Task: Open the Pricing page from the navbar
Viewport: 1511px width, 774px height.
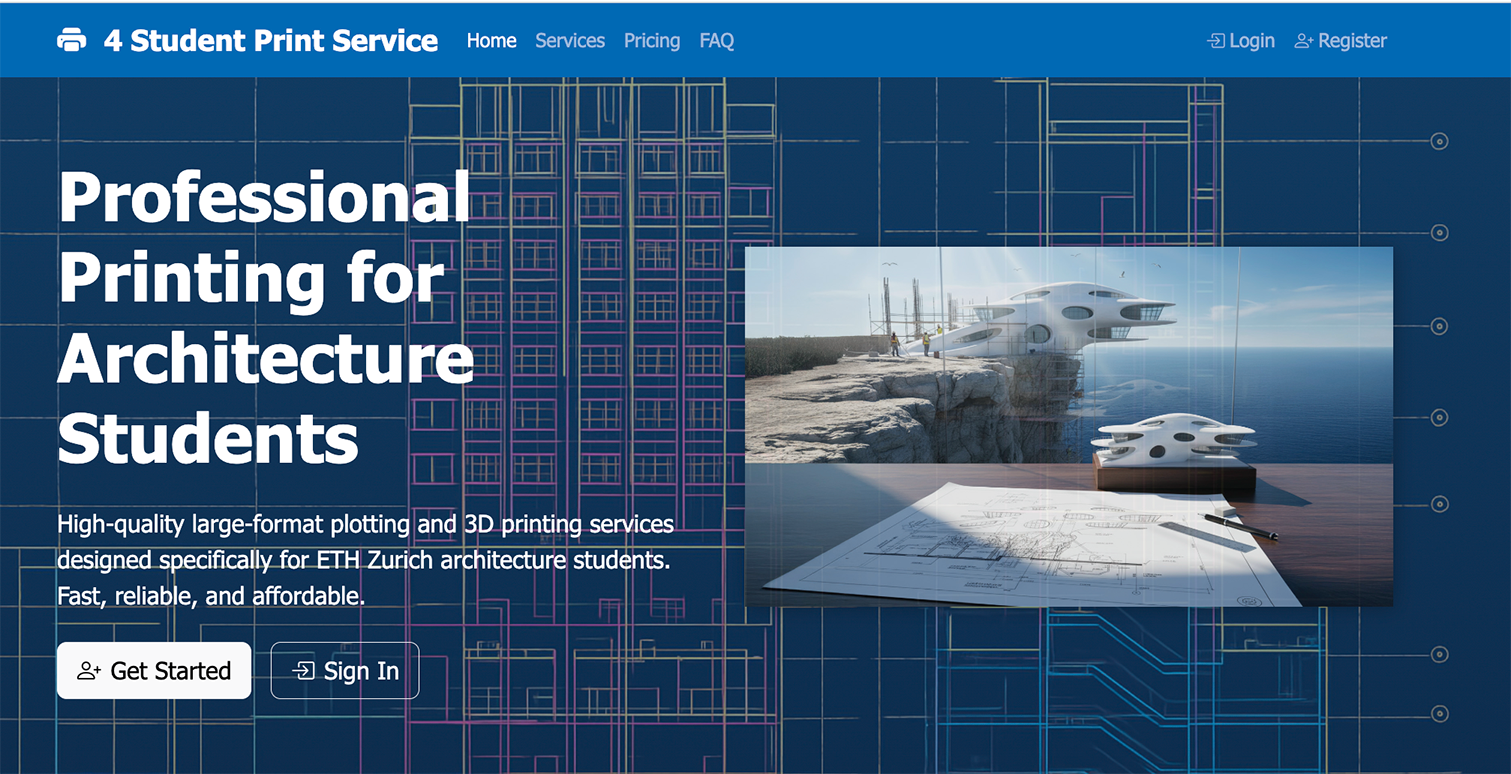Action: click(x=652, y=41)
